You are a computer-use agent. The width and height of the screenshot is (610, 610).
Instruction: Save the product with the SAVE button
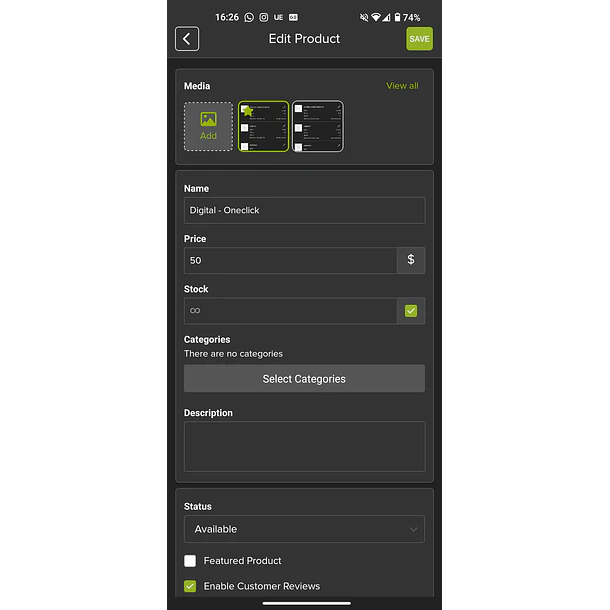(x=419, y=39)
